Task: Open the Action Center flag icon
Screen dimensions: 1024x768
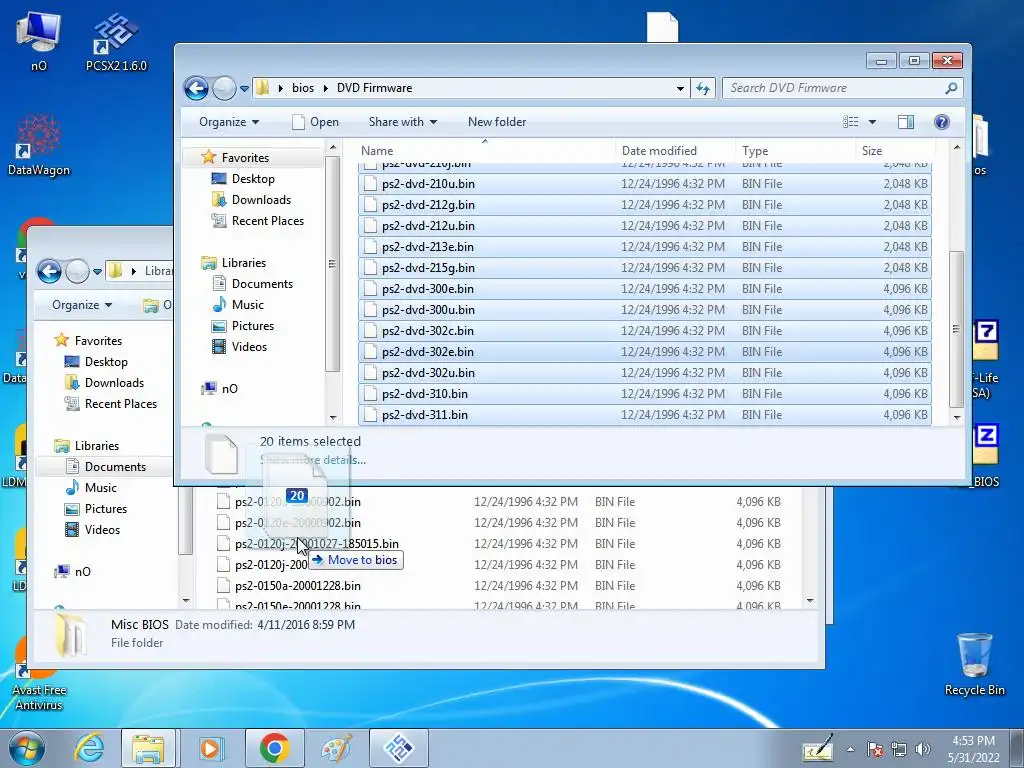Action: [x=875, y=749]
